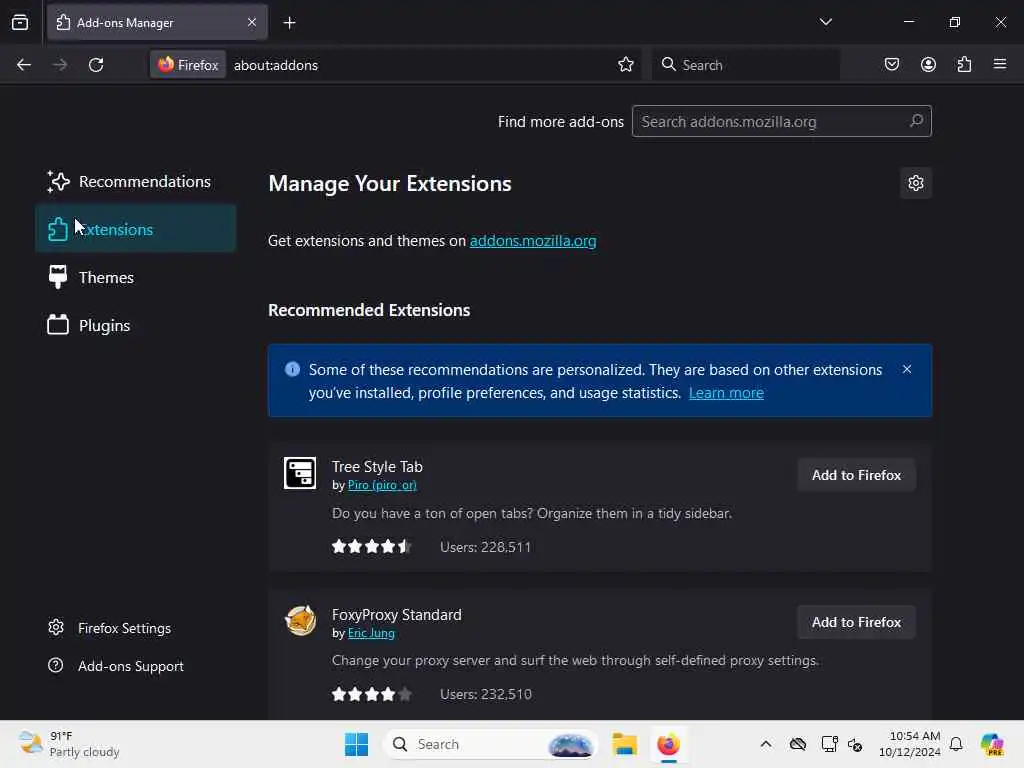Go forward with the forward arrow
The width and height of the screenshot is (1024, 768).
point(59,65)
